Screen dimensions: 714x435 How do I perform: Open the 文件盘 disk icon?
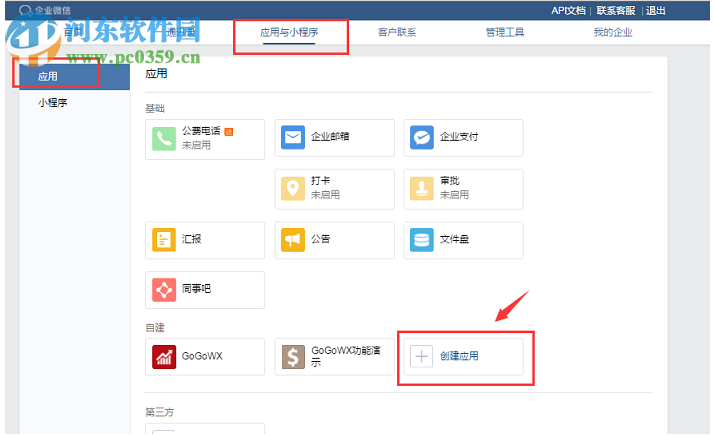pyautogui.click(x=422, y=240)
